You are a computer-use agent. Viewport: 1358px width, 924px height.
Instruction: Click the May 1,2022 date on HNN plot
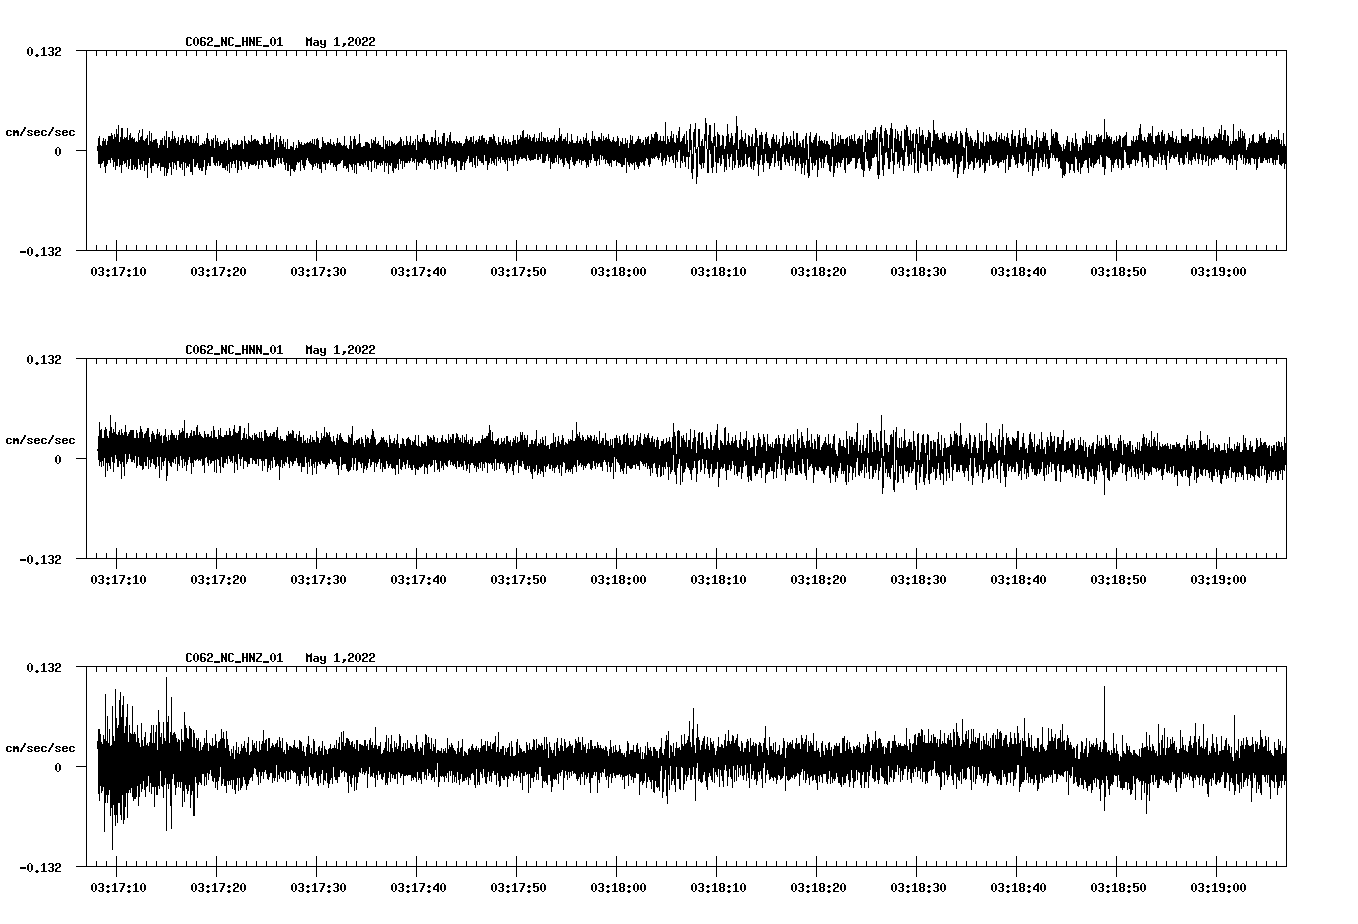pos(341,350)
